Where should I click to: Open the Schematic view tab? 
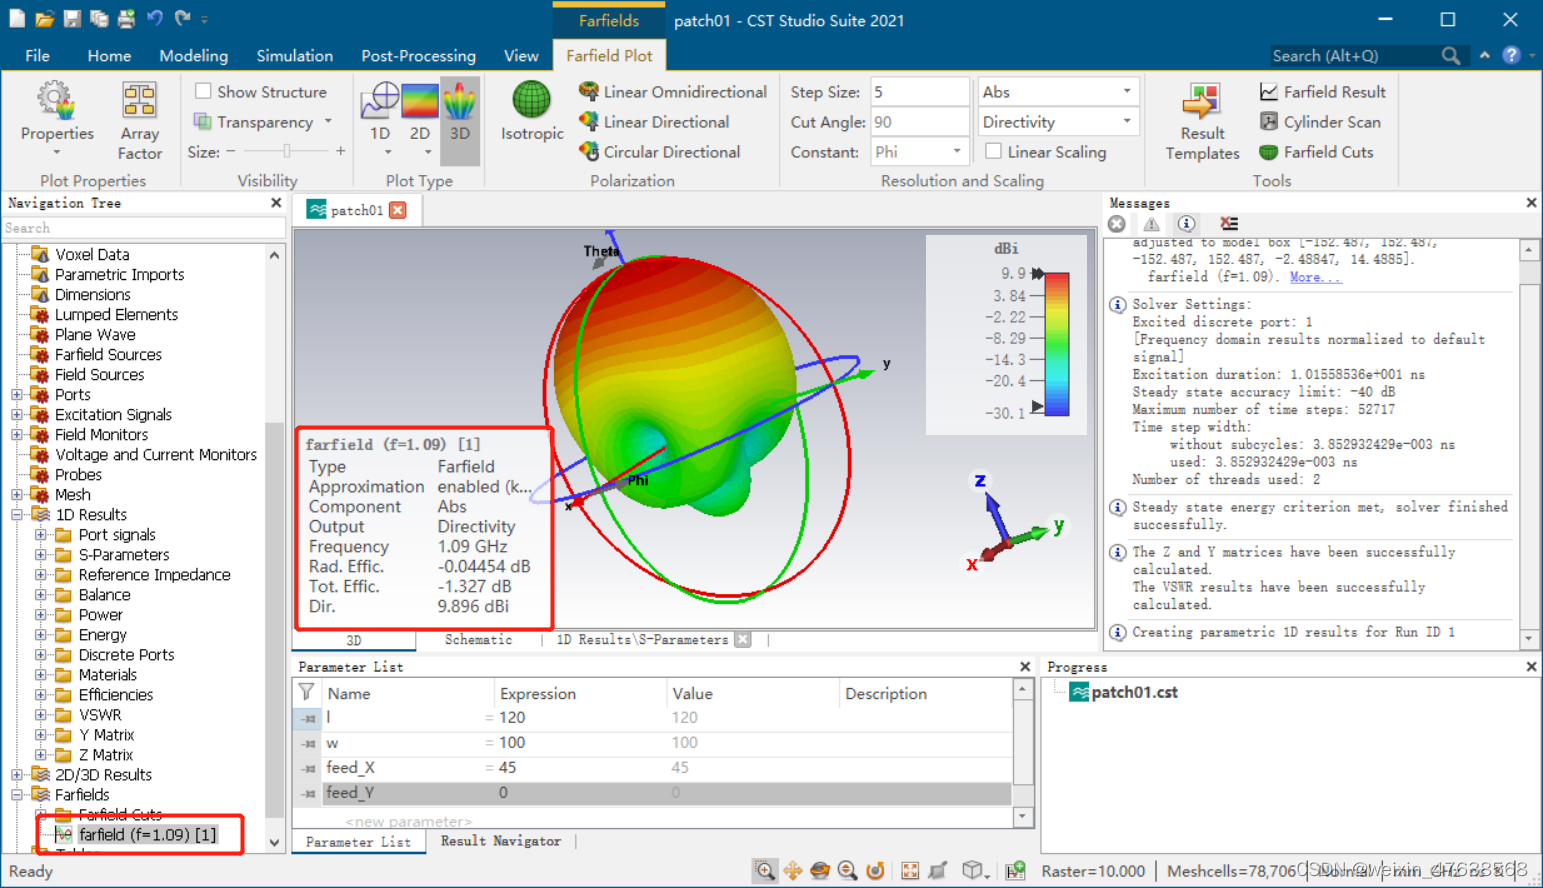coord(478,640)
